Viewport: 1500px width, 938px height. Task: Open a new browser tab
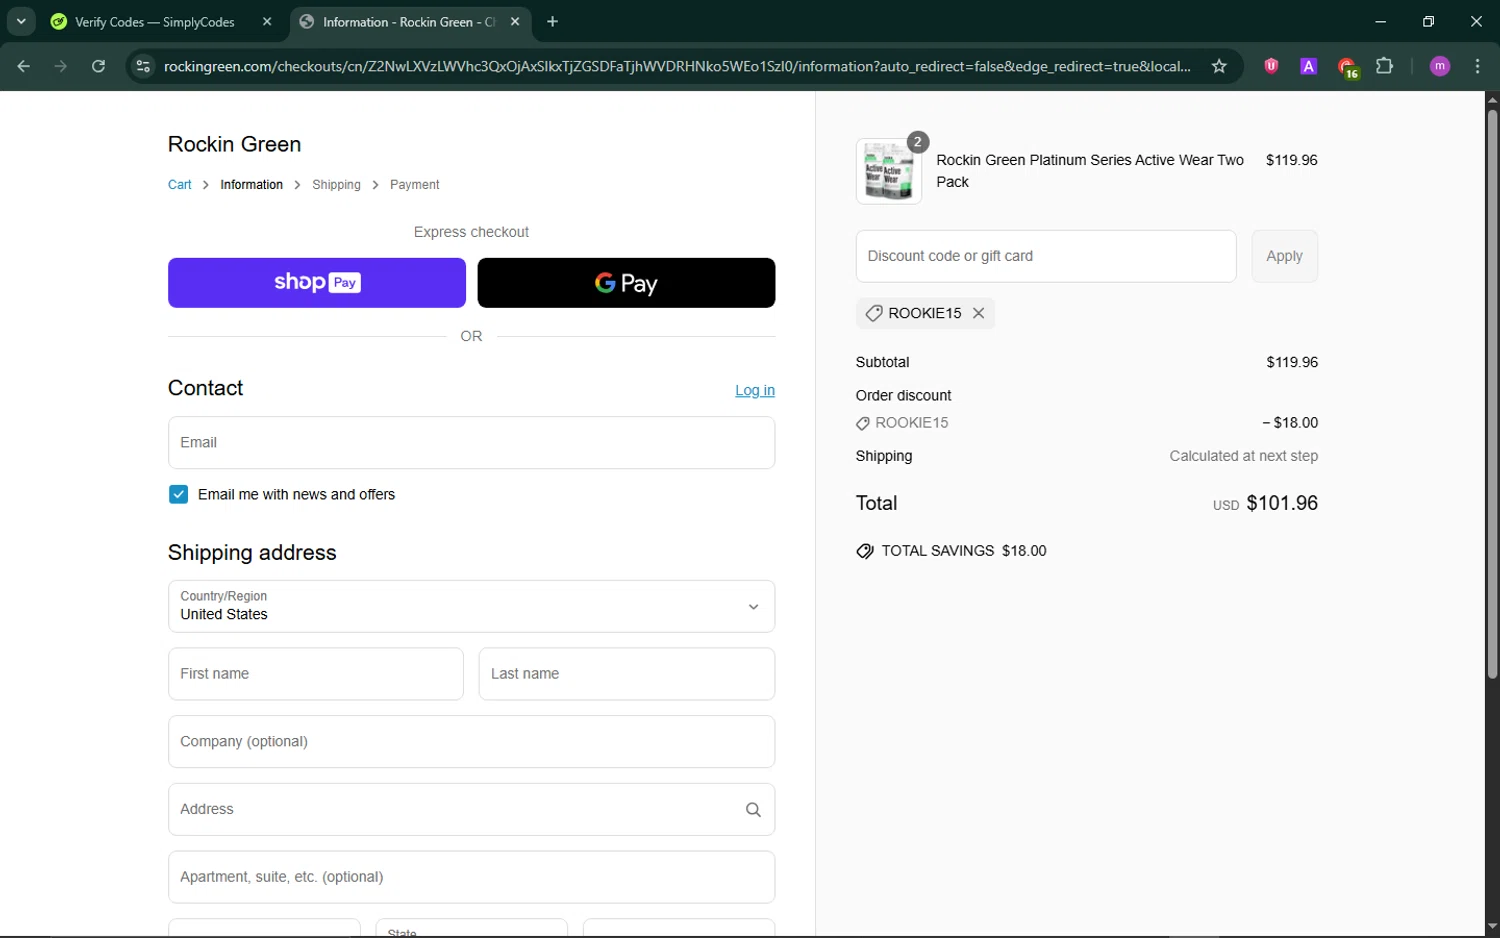(552, 21)
